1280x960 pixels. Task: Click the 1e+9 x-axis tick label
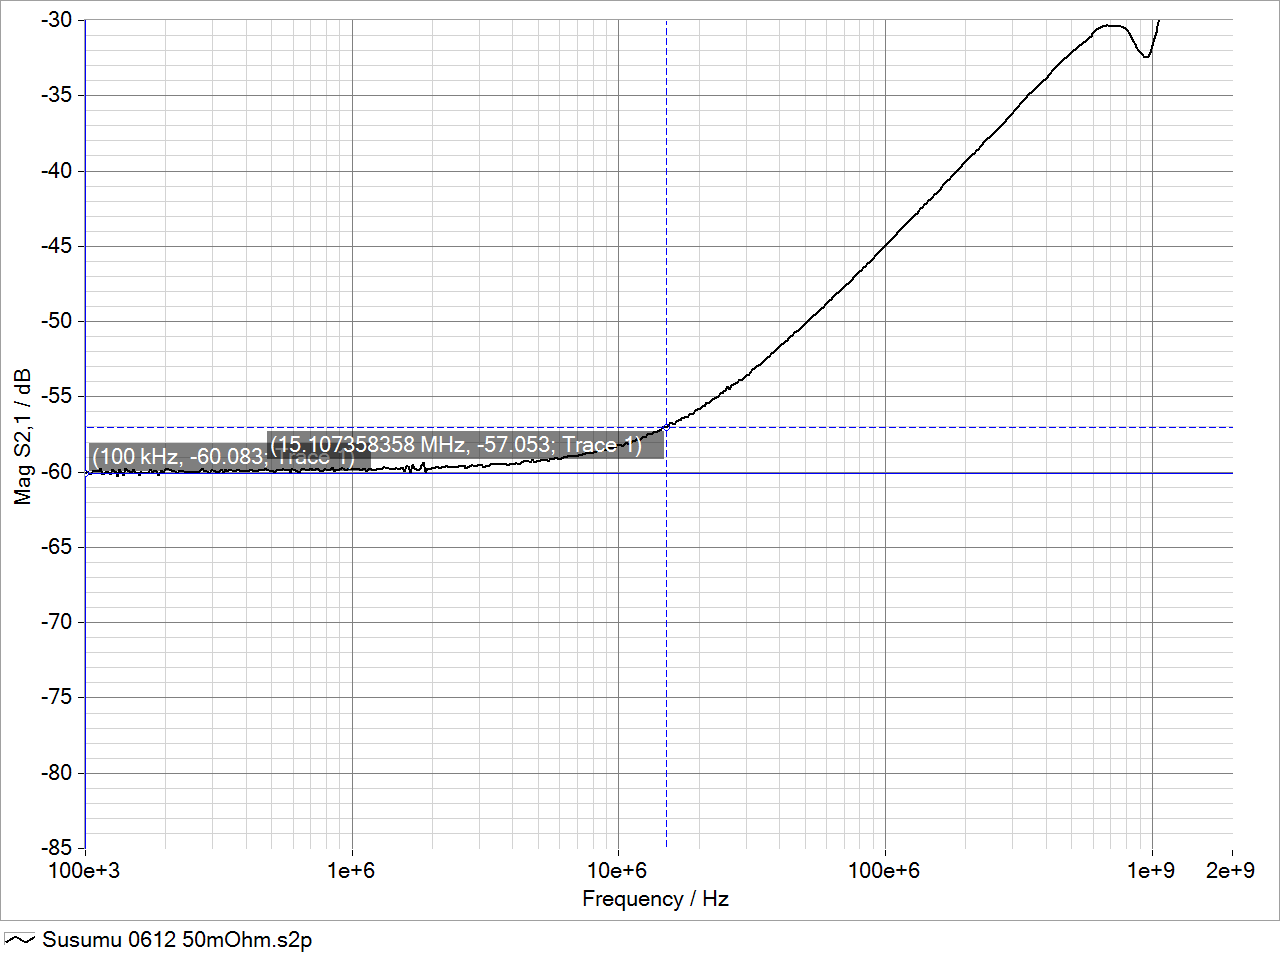click(1151, 871)
